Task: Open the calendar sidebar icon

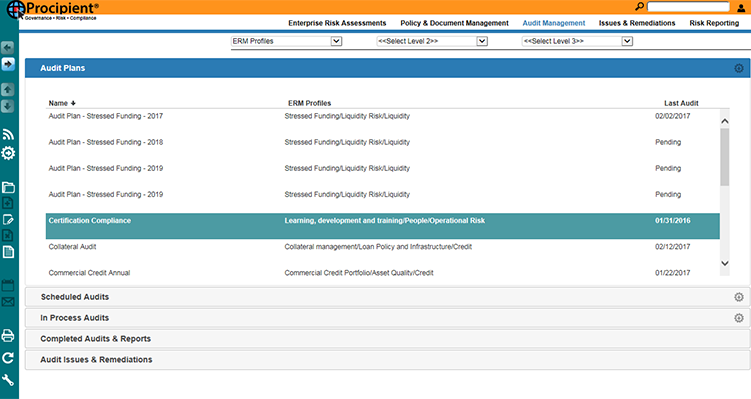Action: pyautogui.click(x=8, y=285)
